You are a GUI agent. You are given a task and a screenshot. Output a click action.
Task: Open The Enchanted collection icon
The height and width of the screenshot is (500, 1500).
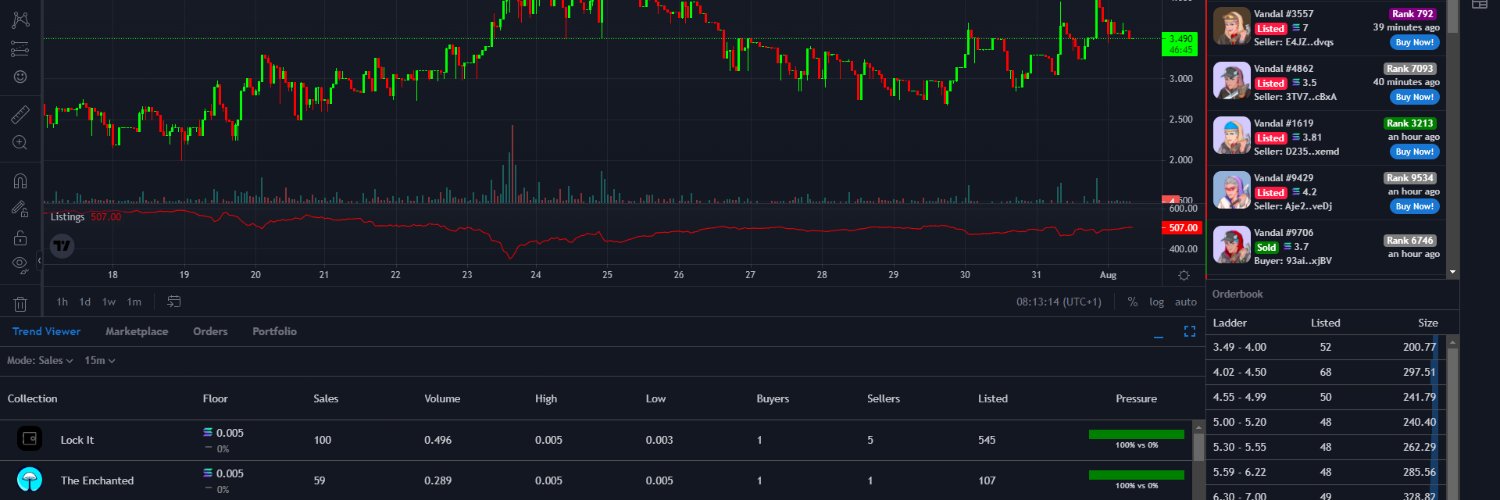coord(30,480)
